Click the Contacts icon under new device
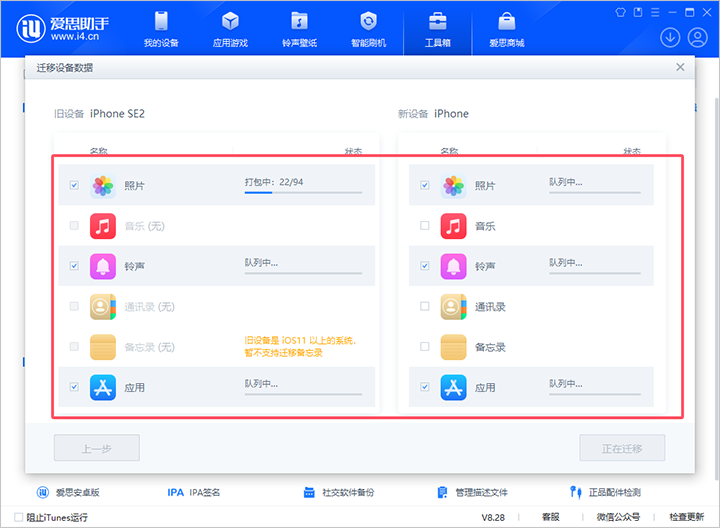Viewport: 720px width, 528px height. pyautogui.click(x=454, y=306)
